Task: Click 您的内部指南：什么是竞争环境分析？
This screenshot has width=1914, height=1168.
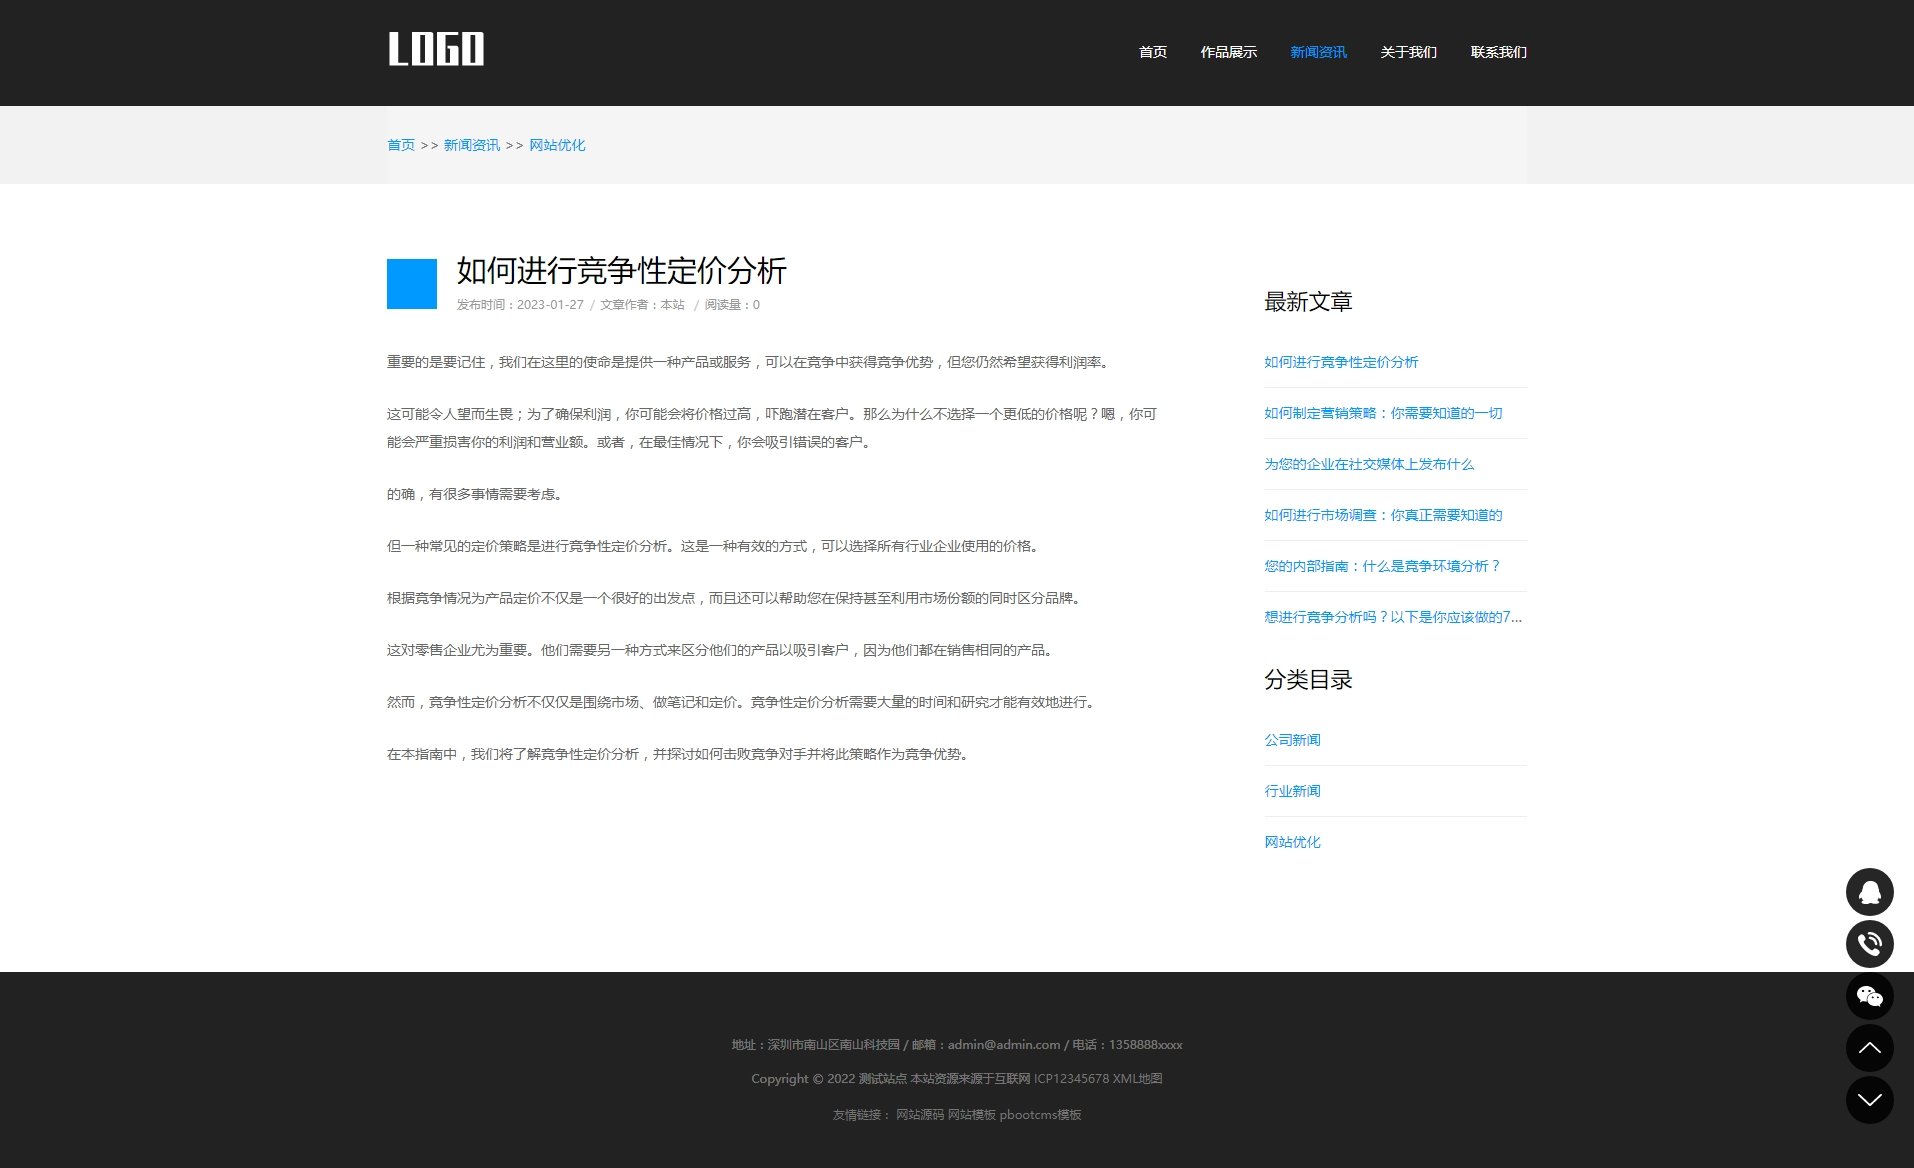Action: [1380, 566]
